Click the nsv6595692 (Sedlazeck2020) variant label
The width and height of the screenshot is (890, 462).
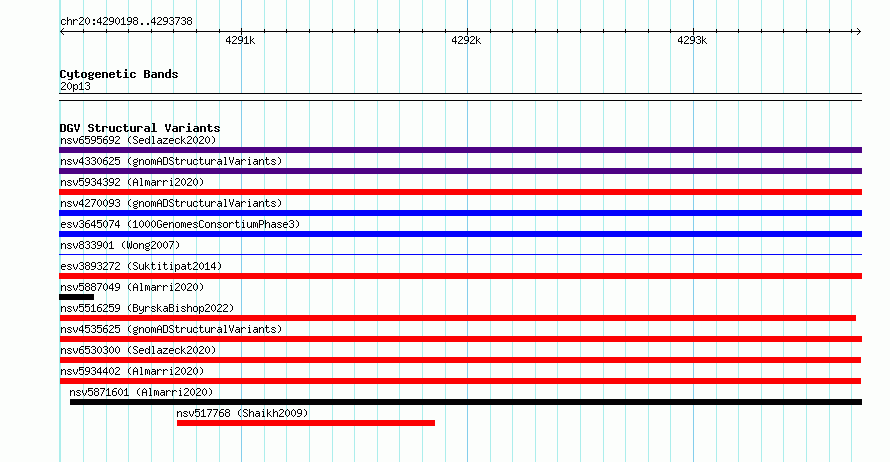point(138,140)
